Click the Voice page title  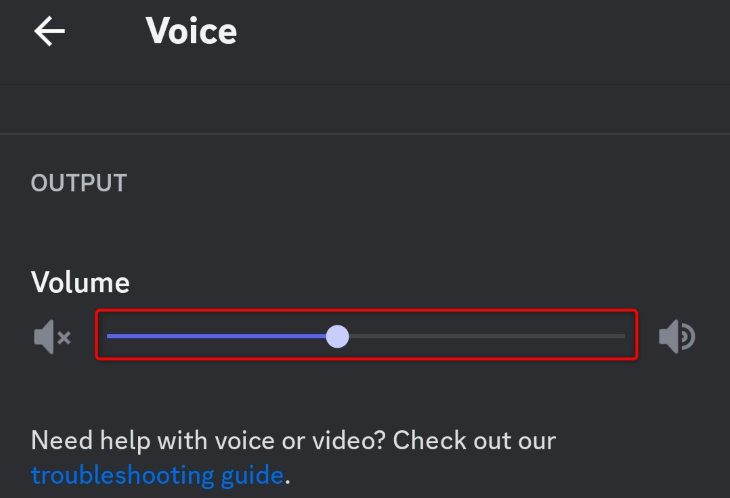click(x=191, y=31)
